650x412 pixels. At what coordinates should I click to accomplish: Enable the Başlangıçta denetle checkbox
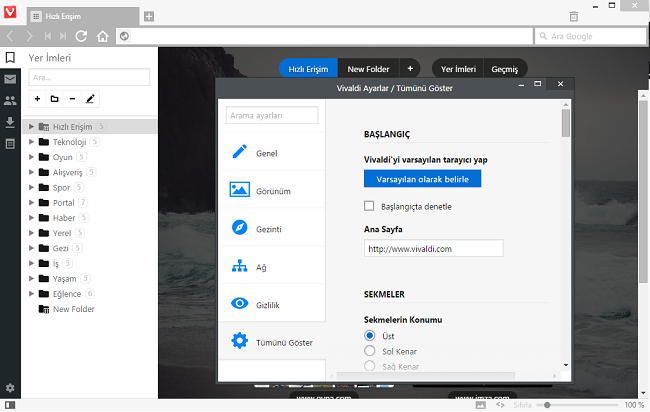point(370,207)
